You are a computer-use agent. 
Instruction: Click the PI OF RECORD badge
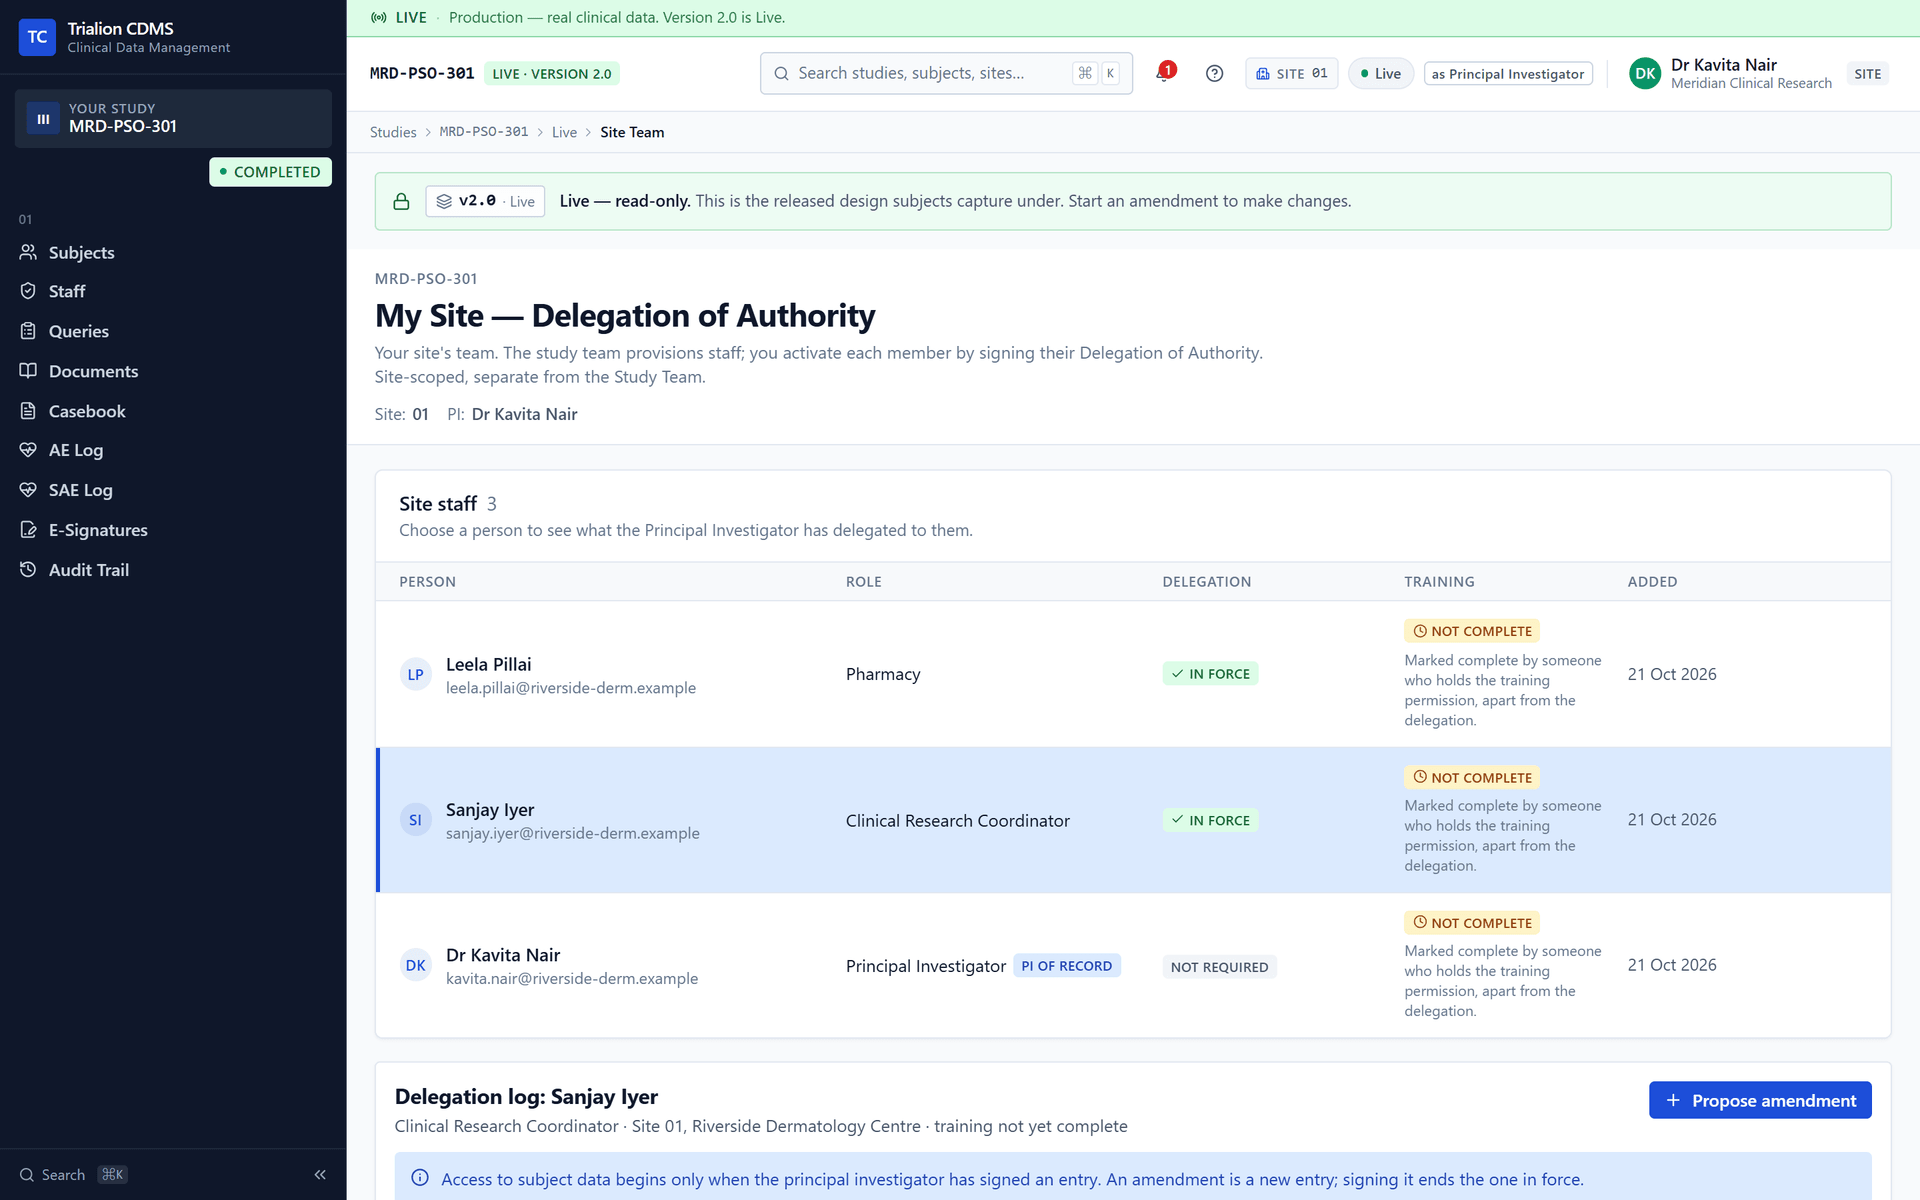coord(1066,966)
